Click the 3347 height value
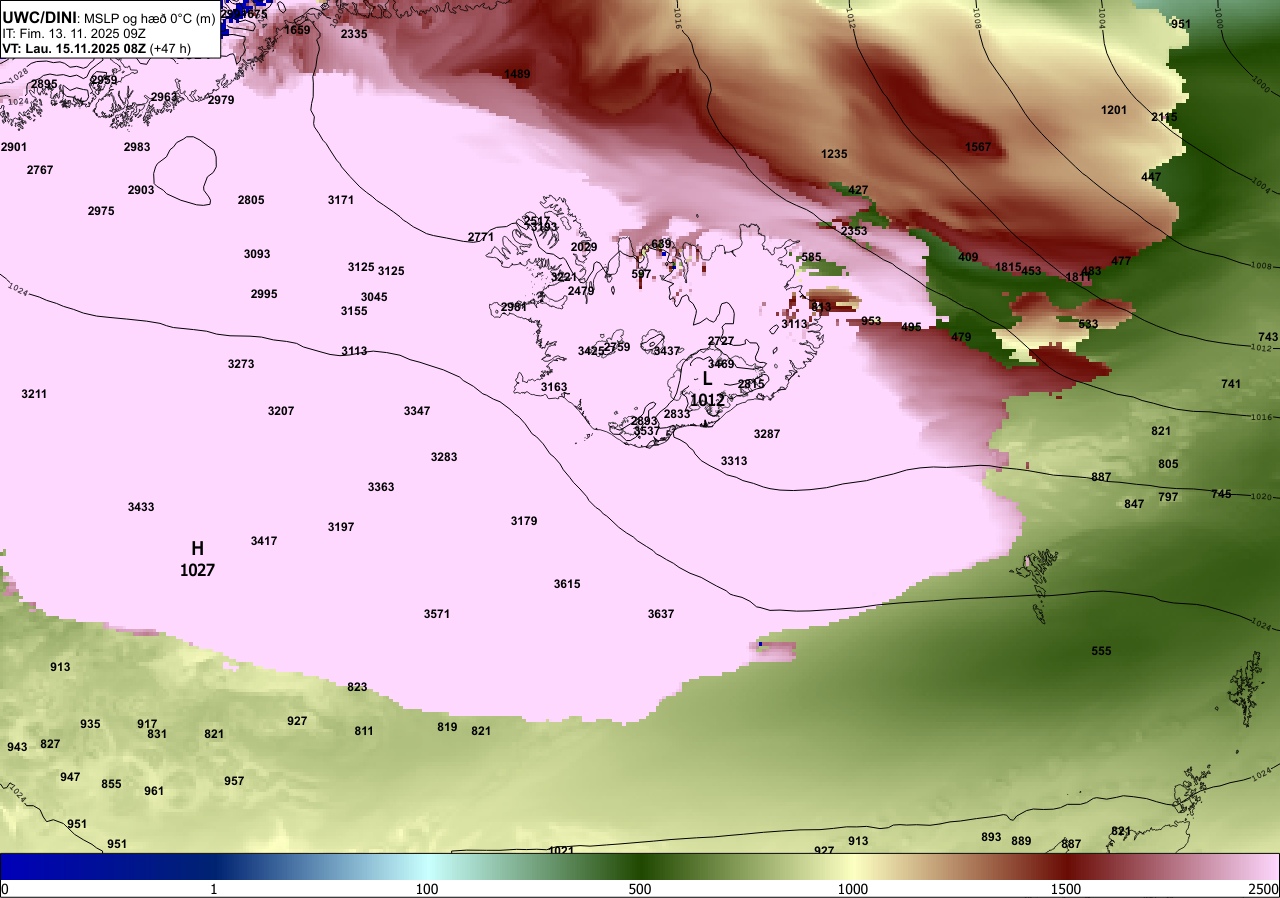 click(417, 411)
